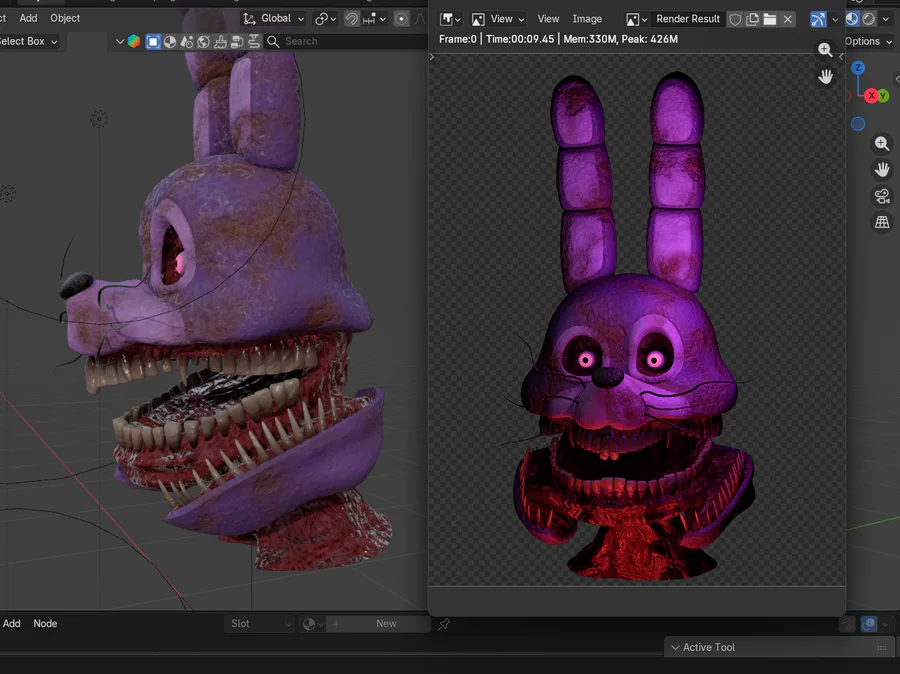This screenshot has height=674, width=900.
Task: Click the arrow to expand image editor side region
Action: click(841, 56)
